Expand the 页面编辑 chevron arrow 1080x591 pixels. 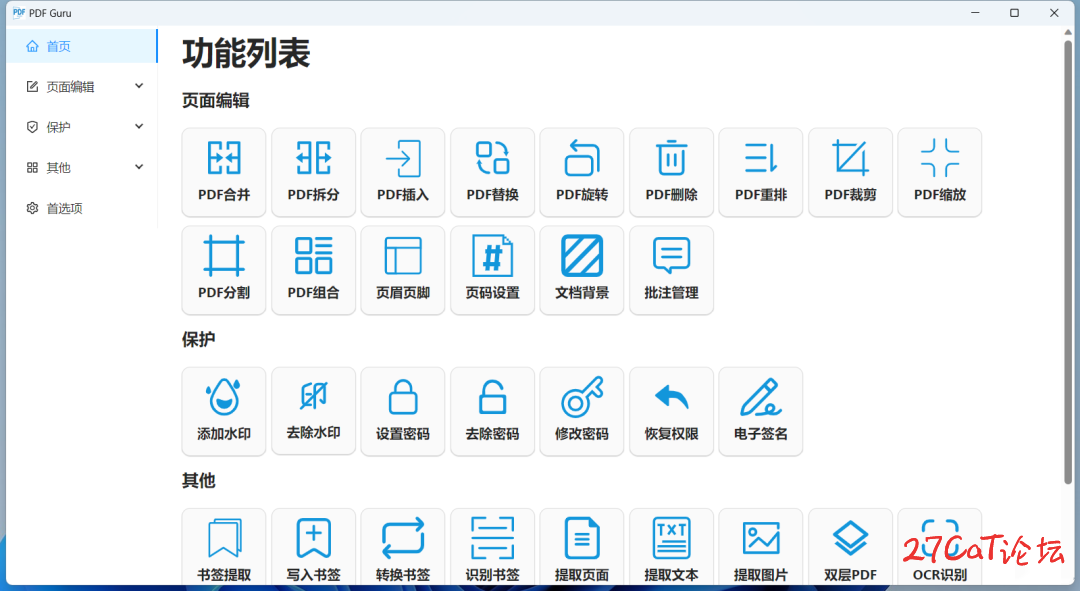(x=139, y=86)
